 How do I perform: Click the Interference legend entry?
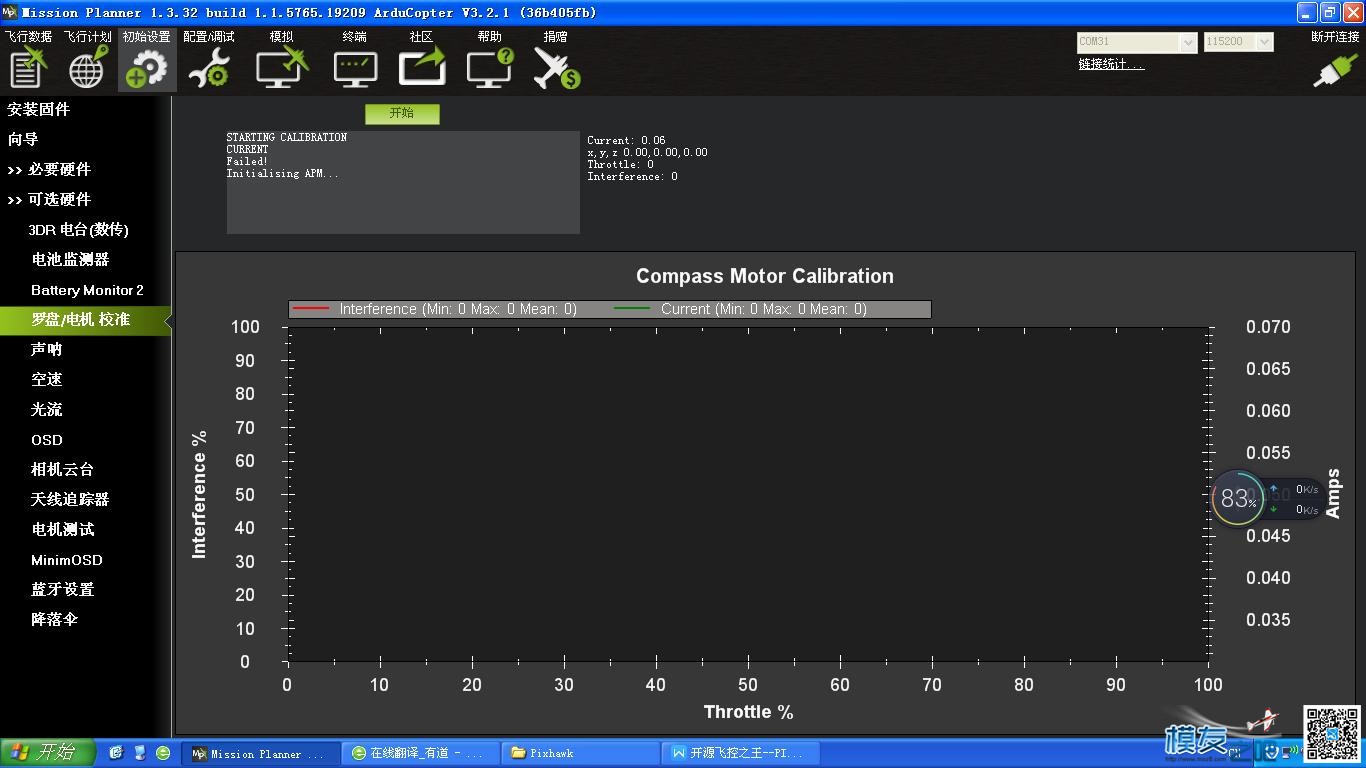(x=435, y=309)
